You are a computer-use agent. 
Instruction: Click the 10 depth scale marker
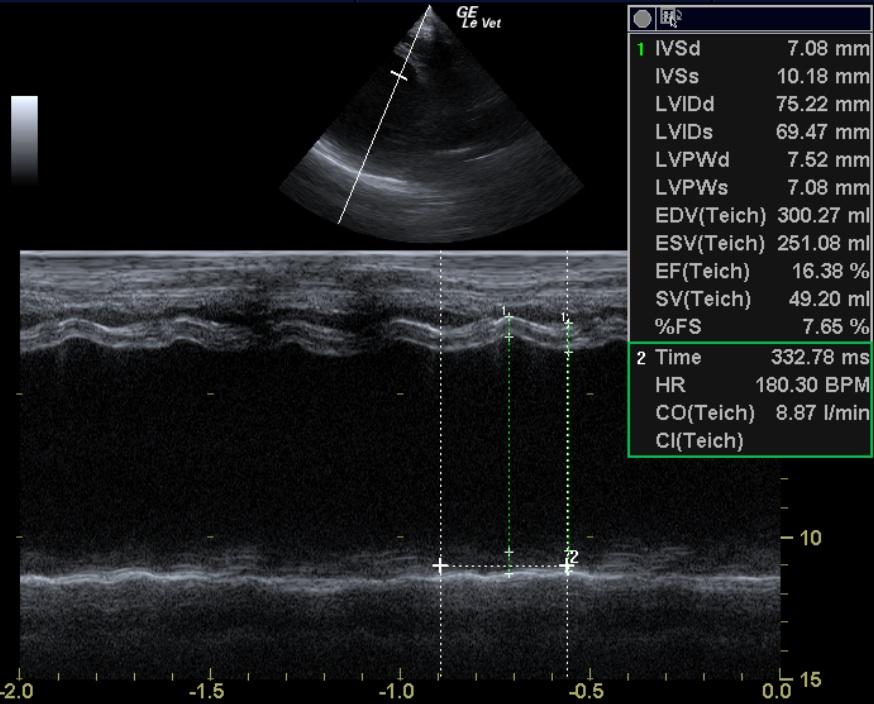click(809, 538)
